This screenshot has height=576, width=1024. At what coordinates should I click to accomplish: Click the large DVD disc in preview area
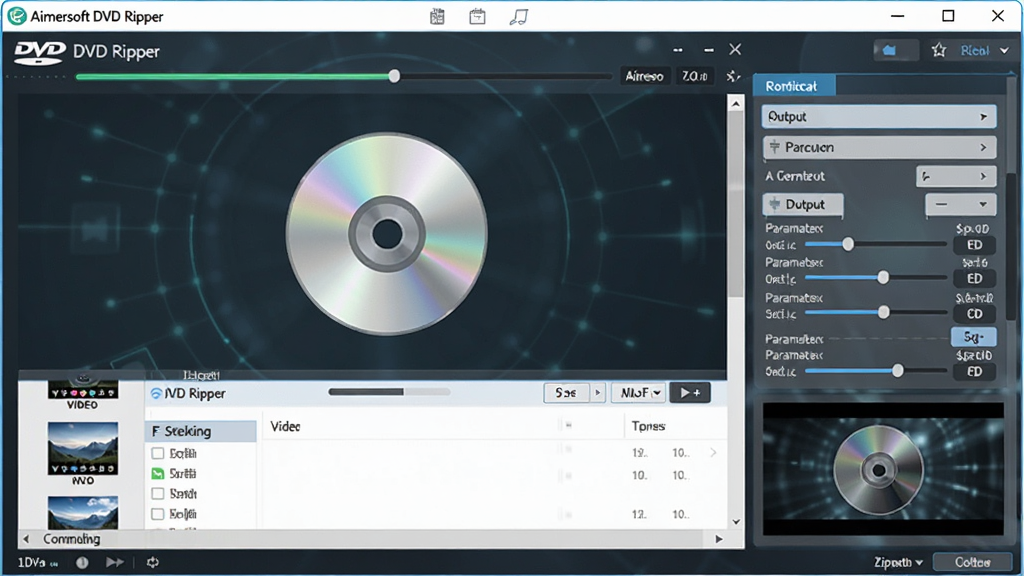(x=387, y=234)
